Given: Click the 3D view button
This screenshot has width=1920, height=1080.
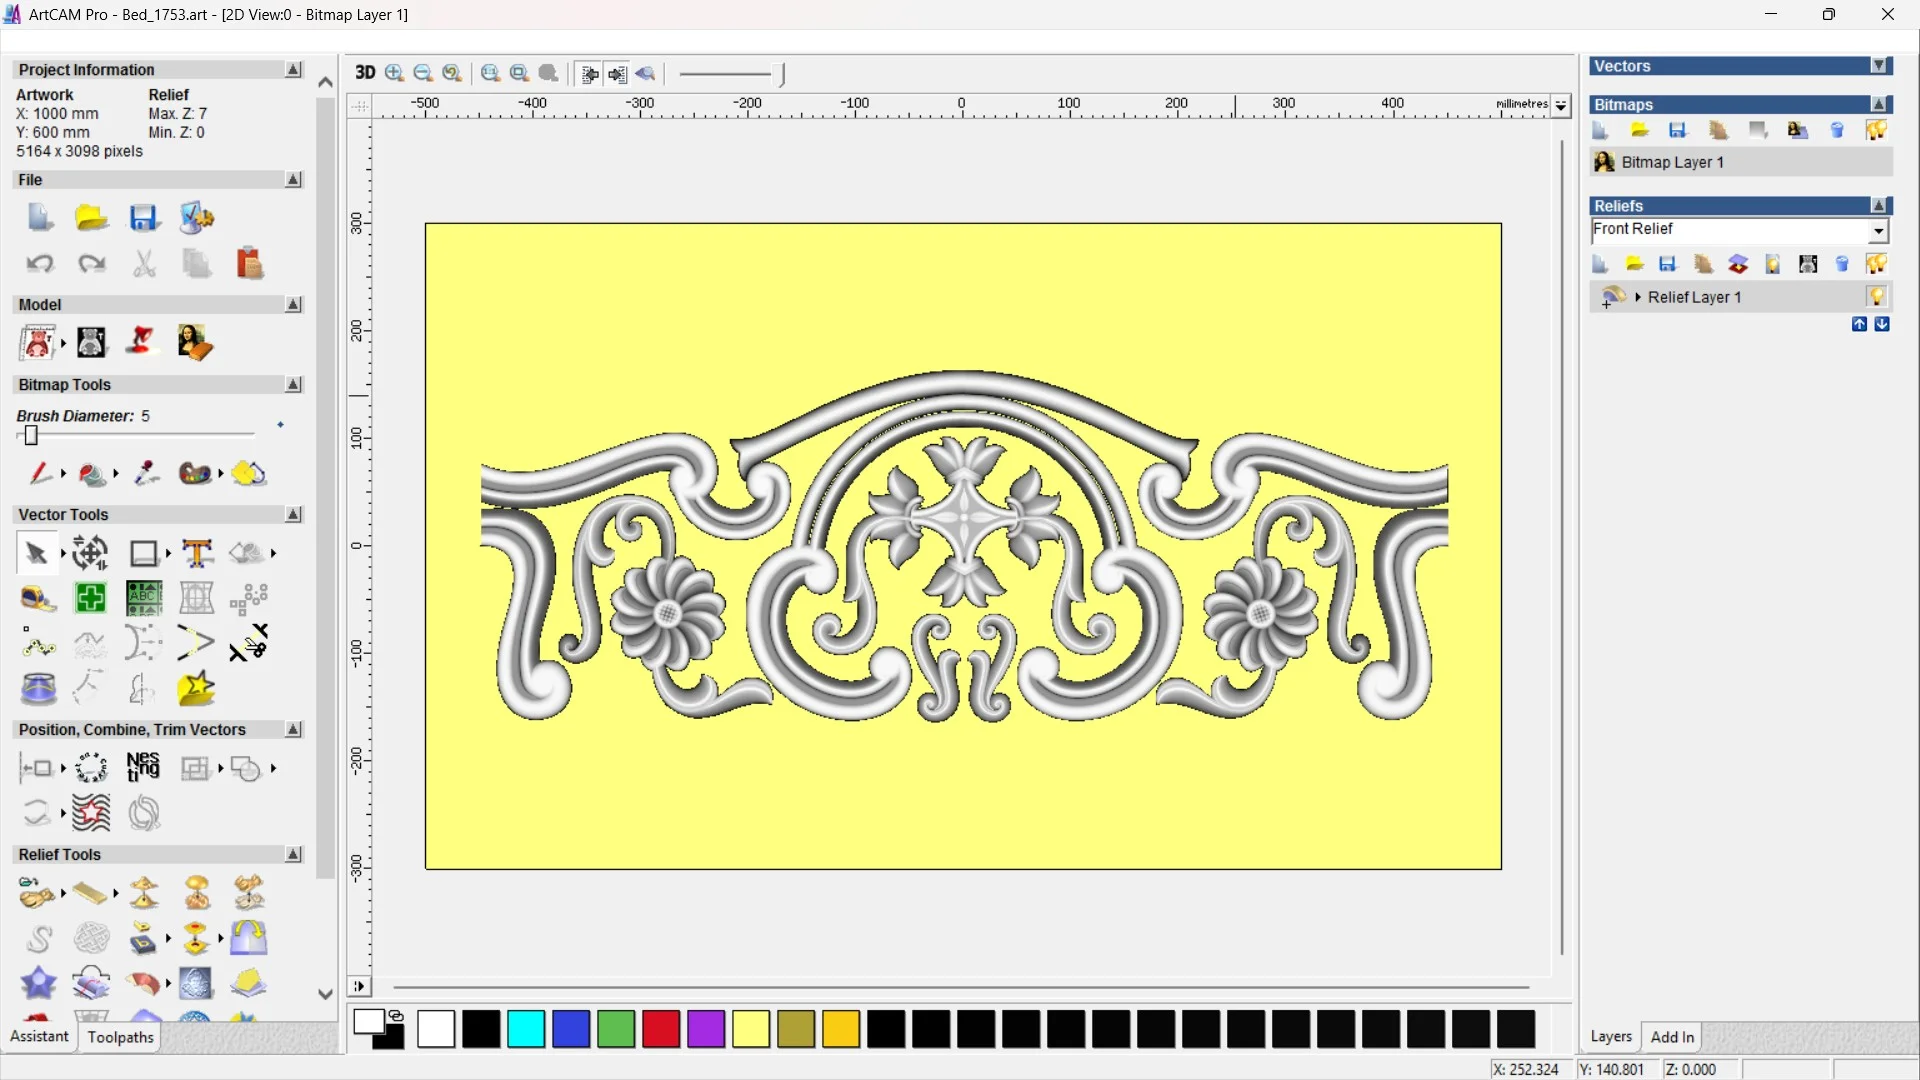Looking at the screenshot, I should (365, 73).
